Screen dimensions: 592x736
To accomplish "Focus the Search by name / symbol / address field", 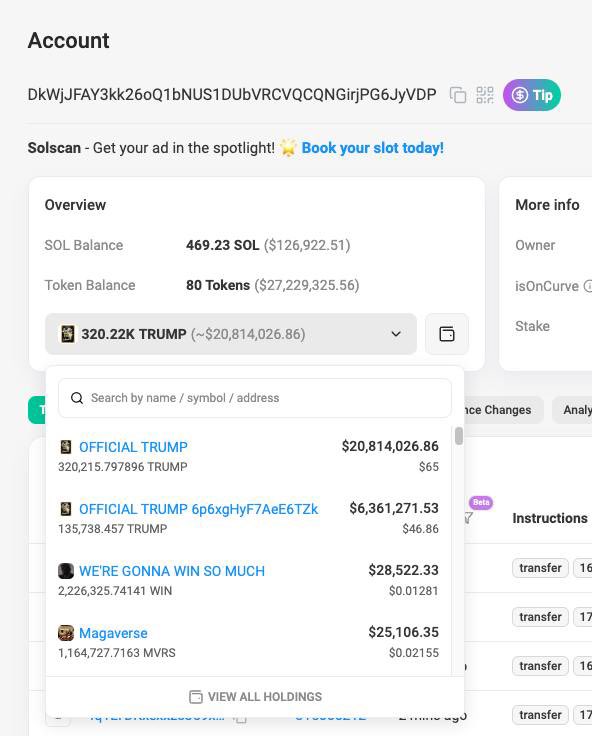I will pyautogui.click(x=255, y=398).
